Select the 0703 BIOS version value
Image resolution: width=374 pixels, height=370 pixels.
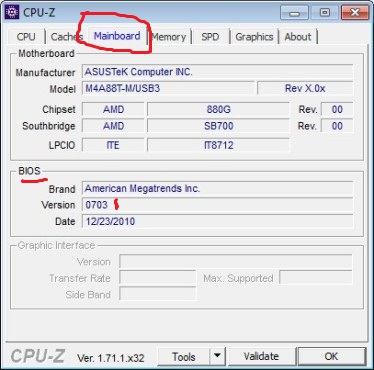218,205
